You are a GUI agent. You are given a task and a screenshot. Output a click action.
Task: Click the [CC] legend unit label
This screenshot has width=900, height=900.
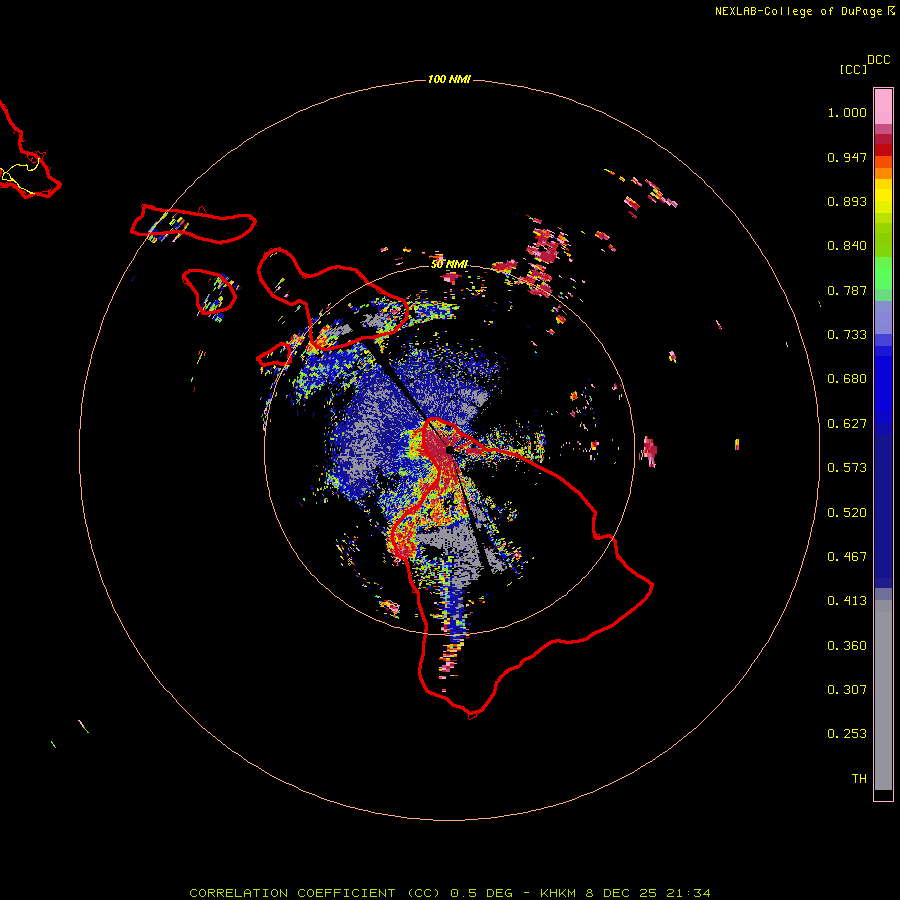[853, 69]
